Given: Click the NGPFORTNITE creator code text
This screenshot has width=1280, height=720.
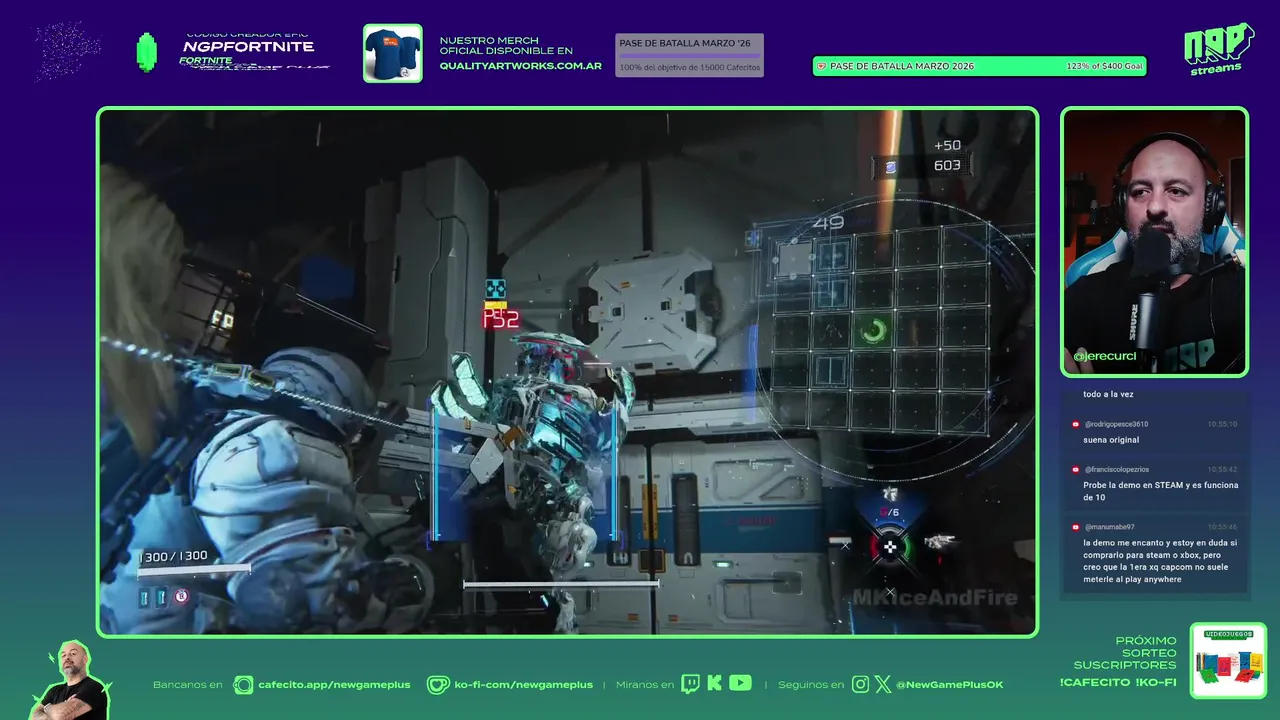Looking at the screenshot, I should coord(248,47).
